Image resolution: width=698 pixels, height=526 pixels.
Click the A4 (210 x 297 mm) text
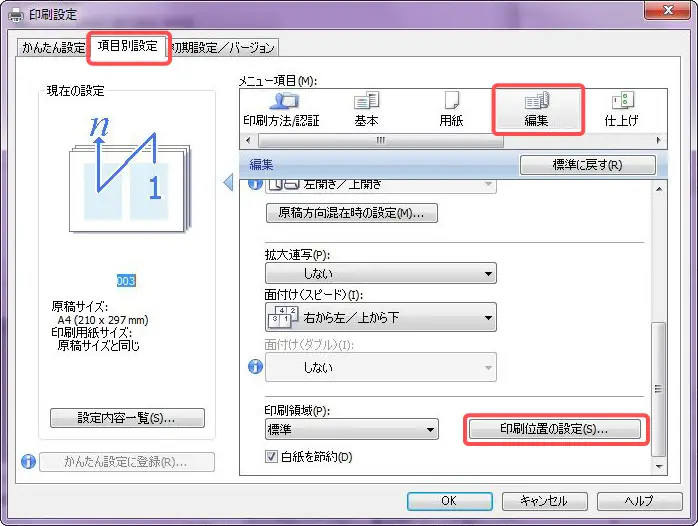point(103,320)
